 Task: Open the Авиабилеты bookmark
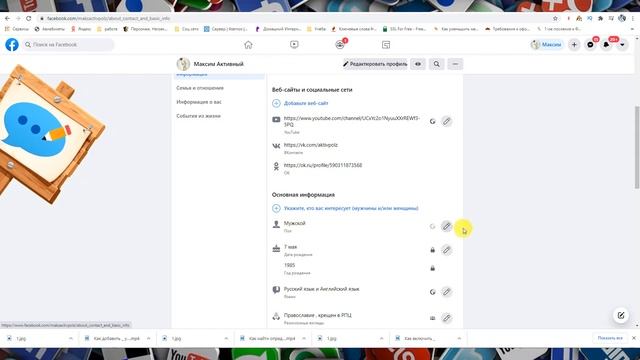[50, 29]
